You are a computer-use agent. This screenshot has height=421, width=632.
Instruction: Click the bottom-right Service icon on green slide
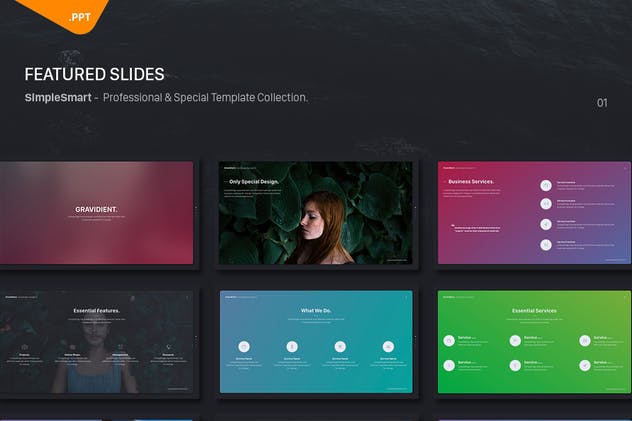[x=584, y=366]
